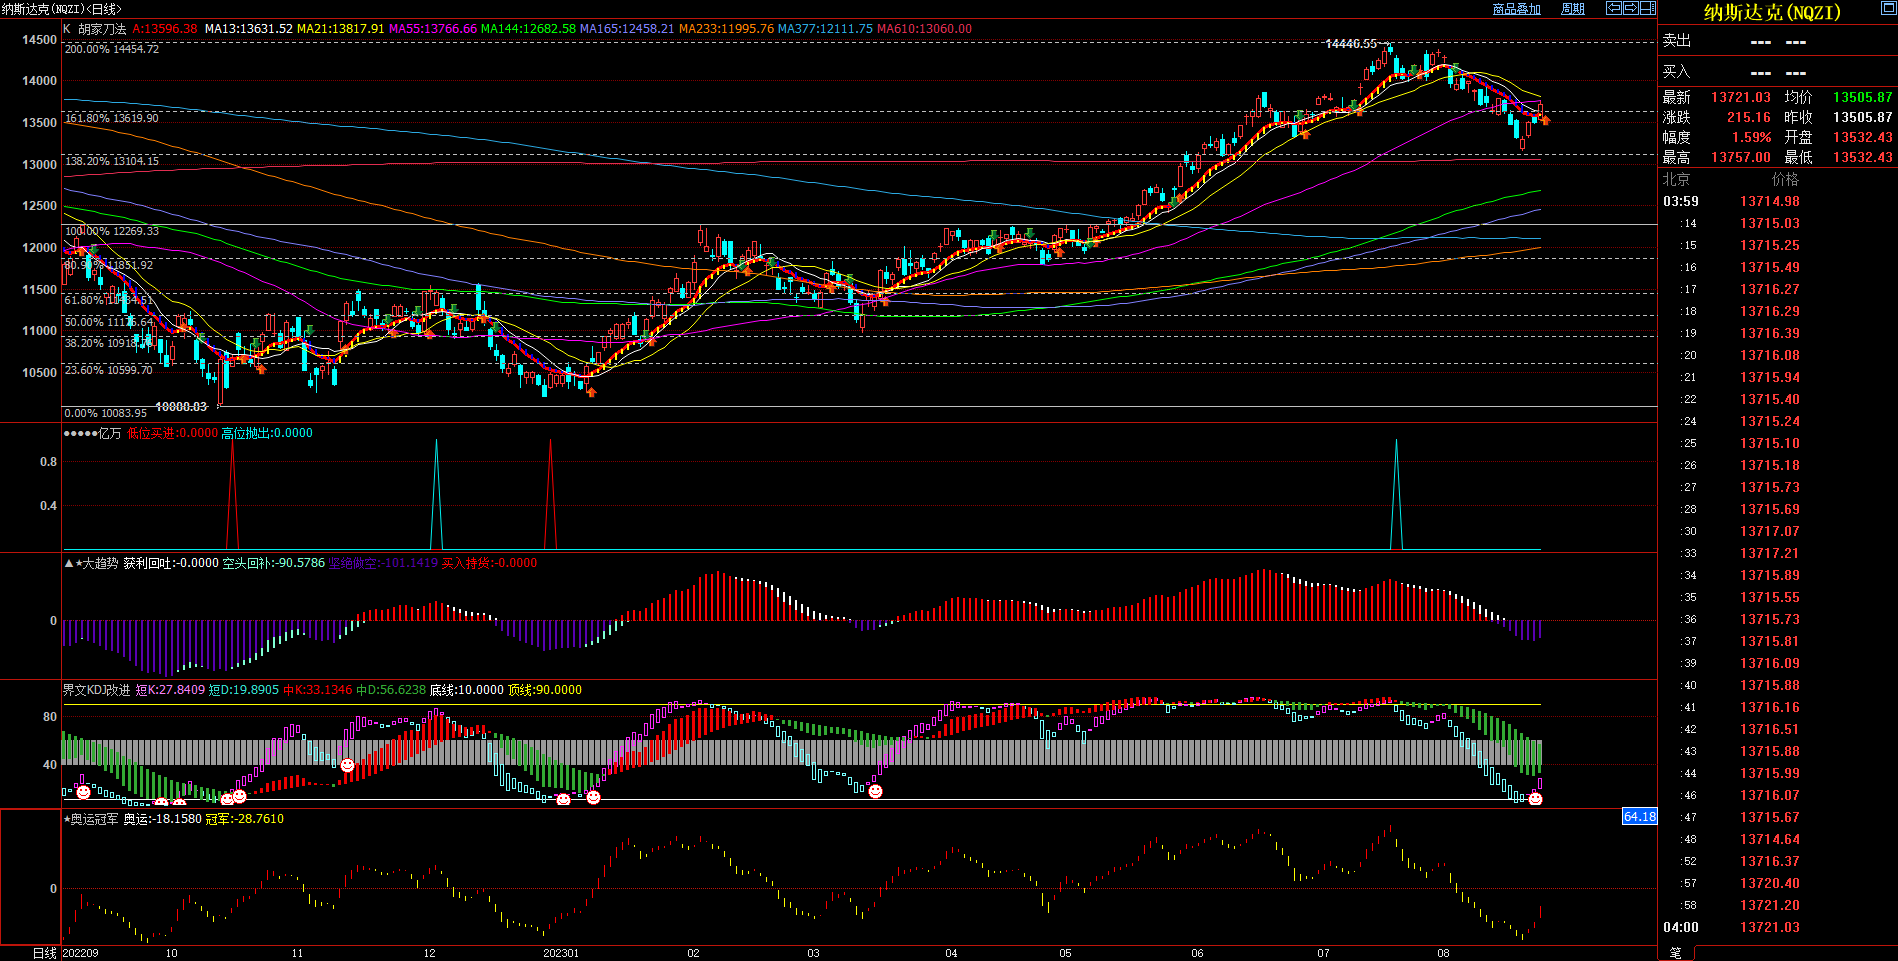This screenshot has width=1898, height=961.
Task: Select the 界文KDJ改进 indicator title
Action: [96, 690]
